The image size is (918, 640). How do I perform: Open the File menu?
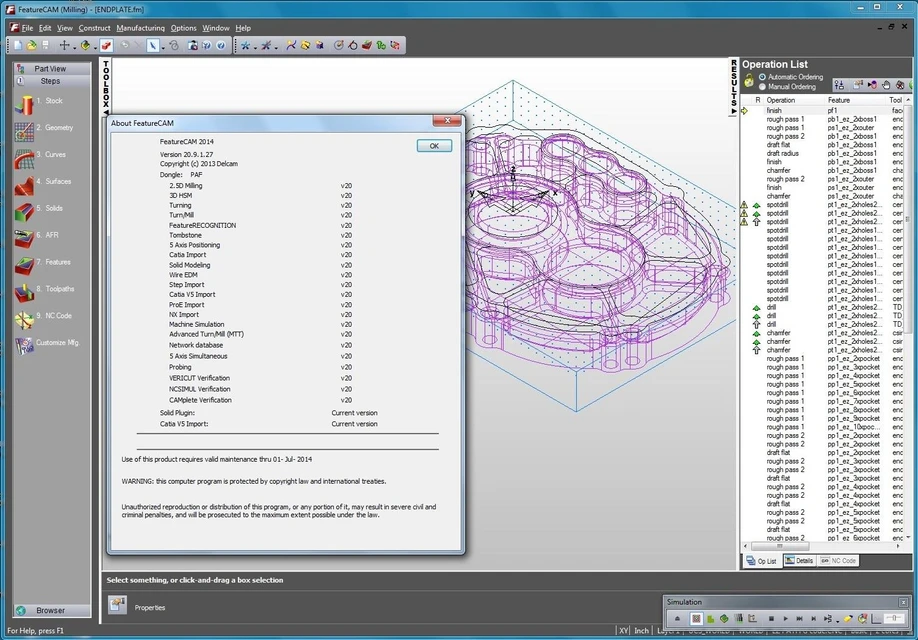pyautogui.click(x=27, y=28)
